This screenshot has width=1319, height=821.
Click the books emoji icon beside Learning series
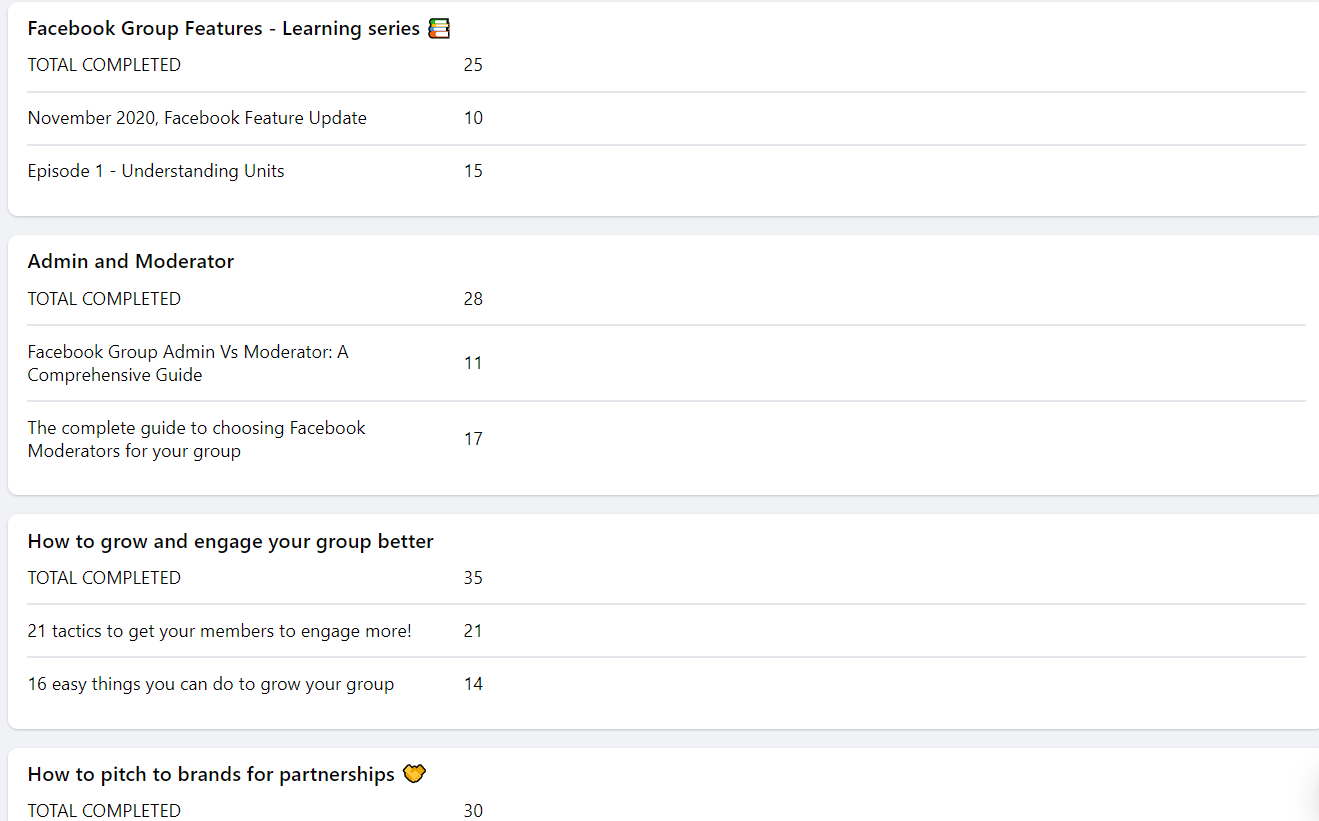coord(439,29)
